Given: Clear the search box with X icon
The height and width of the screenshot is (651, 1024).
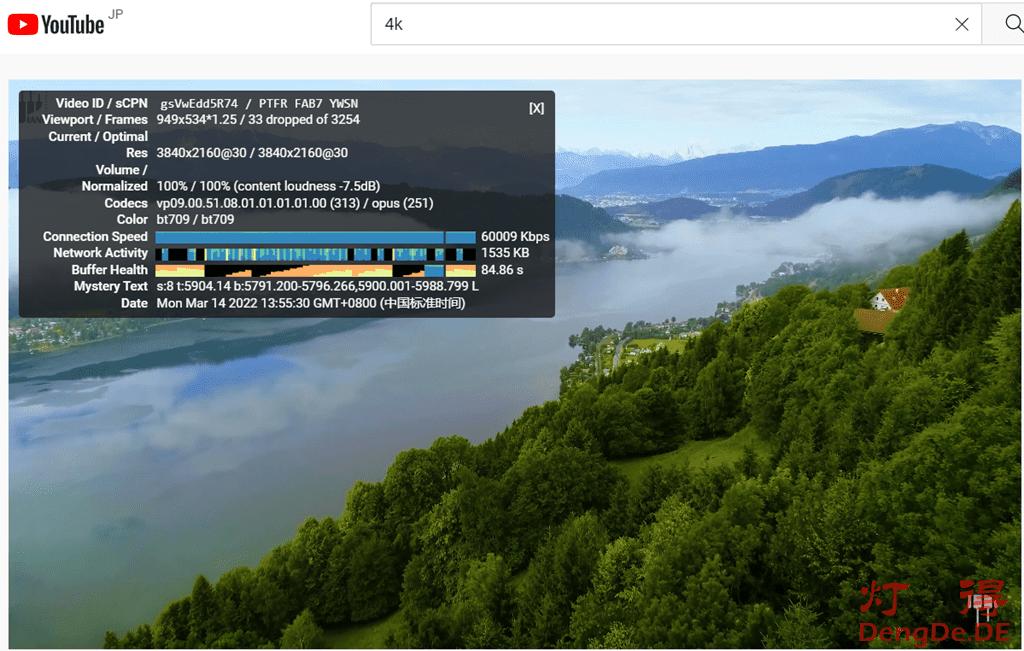Looking at the screenshot, I should pyautogui.click(x=961, y=24).
